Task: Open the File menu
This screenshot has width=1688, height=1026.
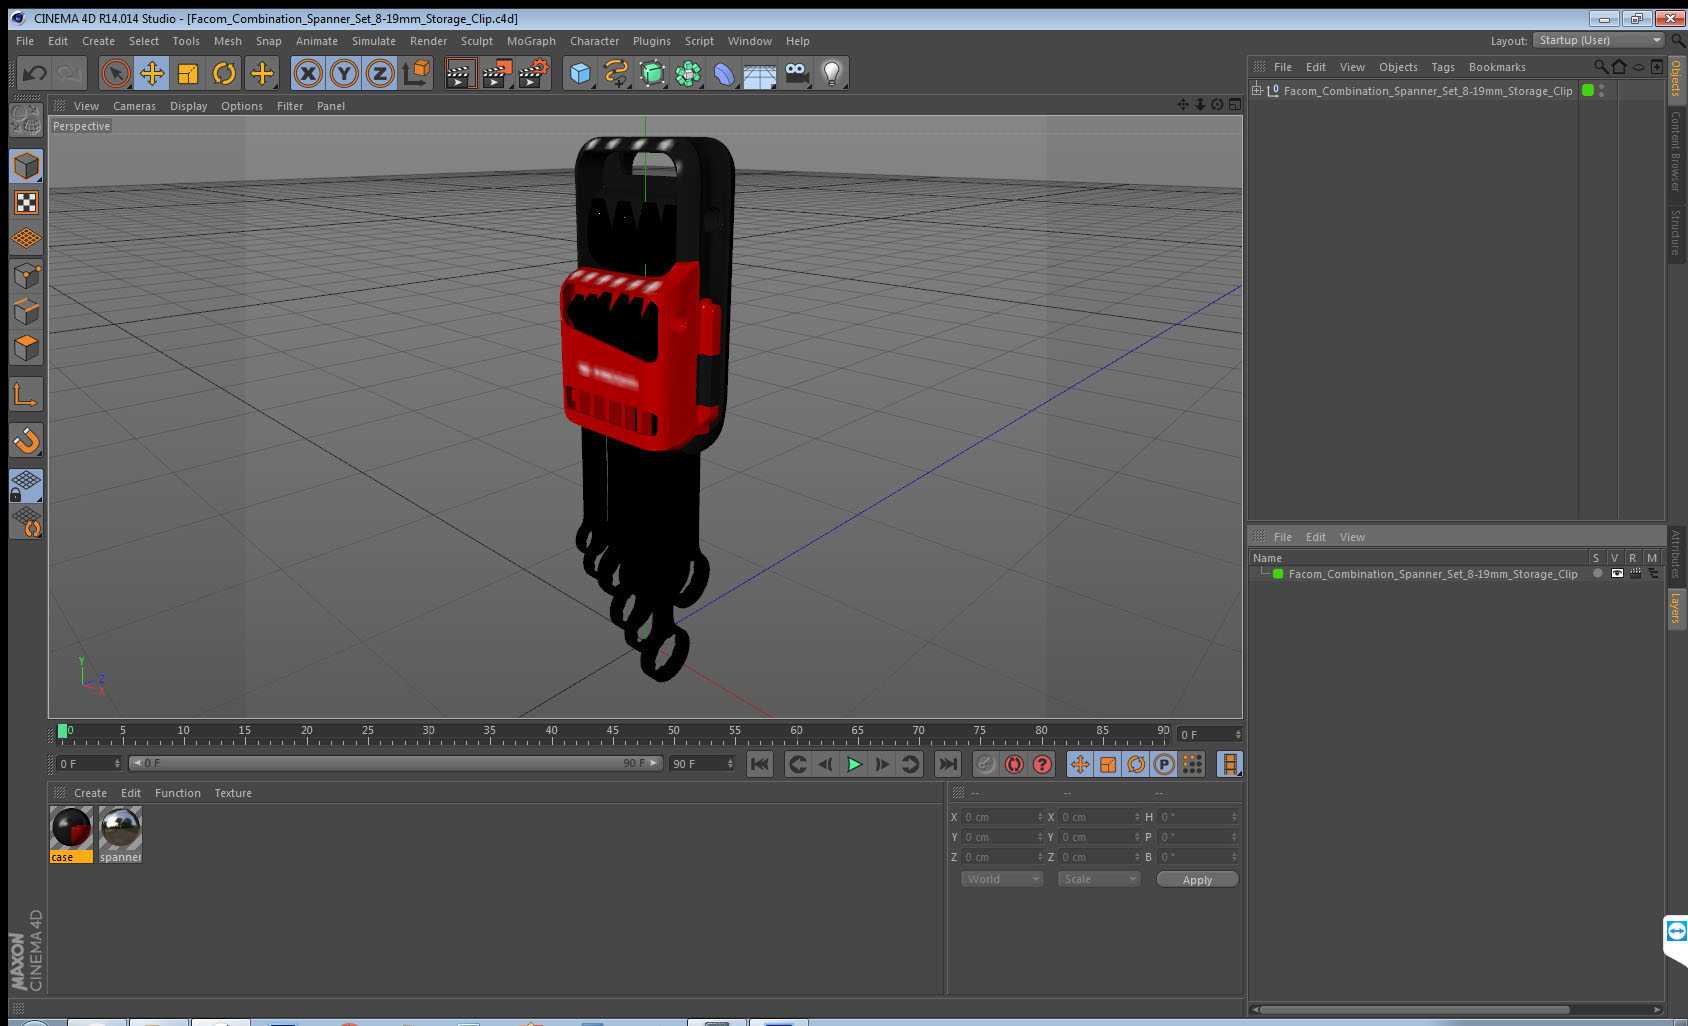Action: [25, 41]
